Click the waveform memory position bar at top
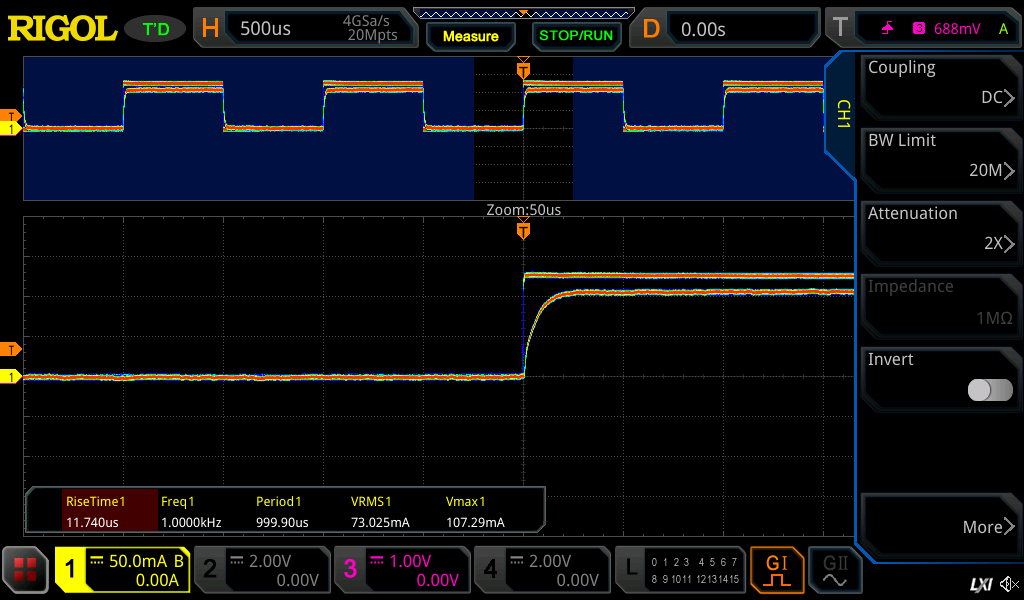Viewport: 1024px width, 600px height. 523,13
